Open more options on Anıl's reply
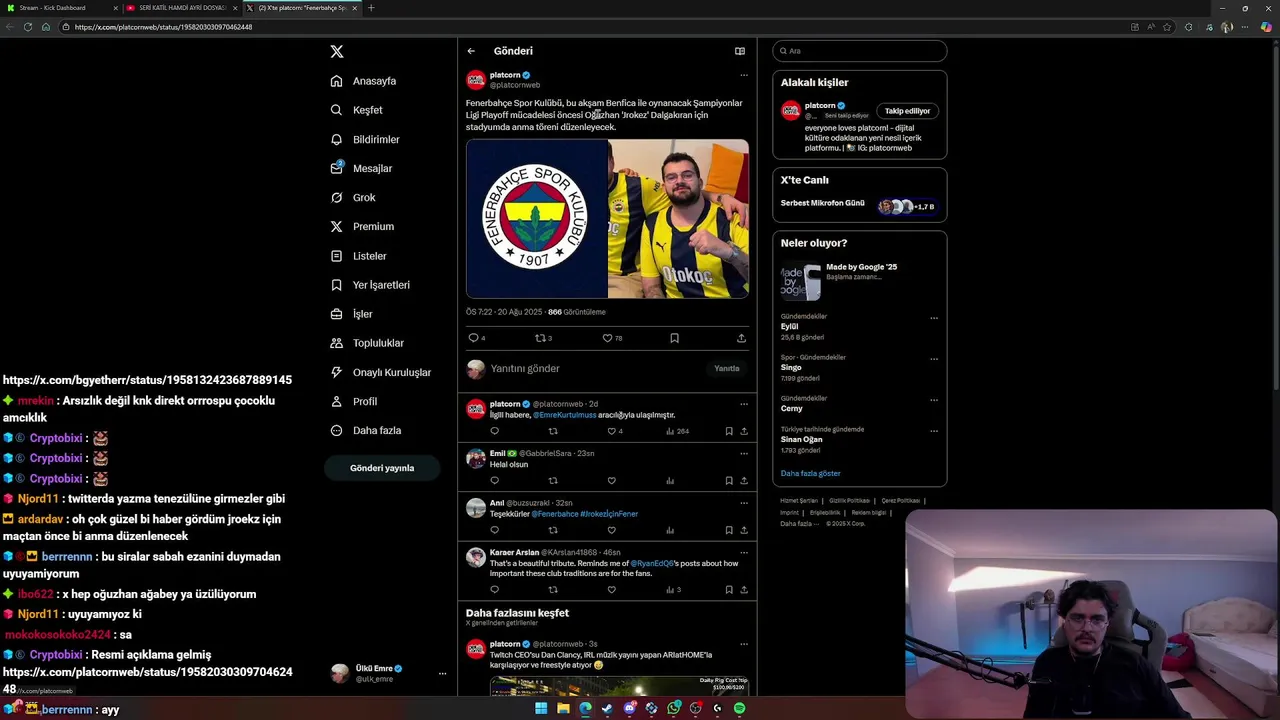This screenshot has width=1280, height=720. click(x=743, y=503)
